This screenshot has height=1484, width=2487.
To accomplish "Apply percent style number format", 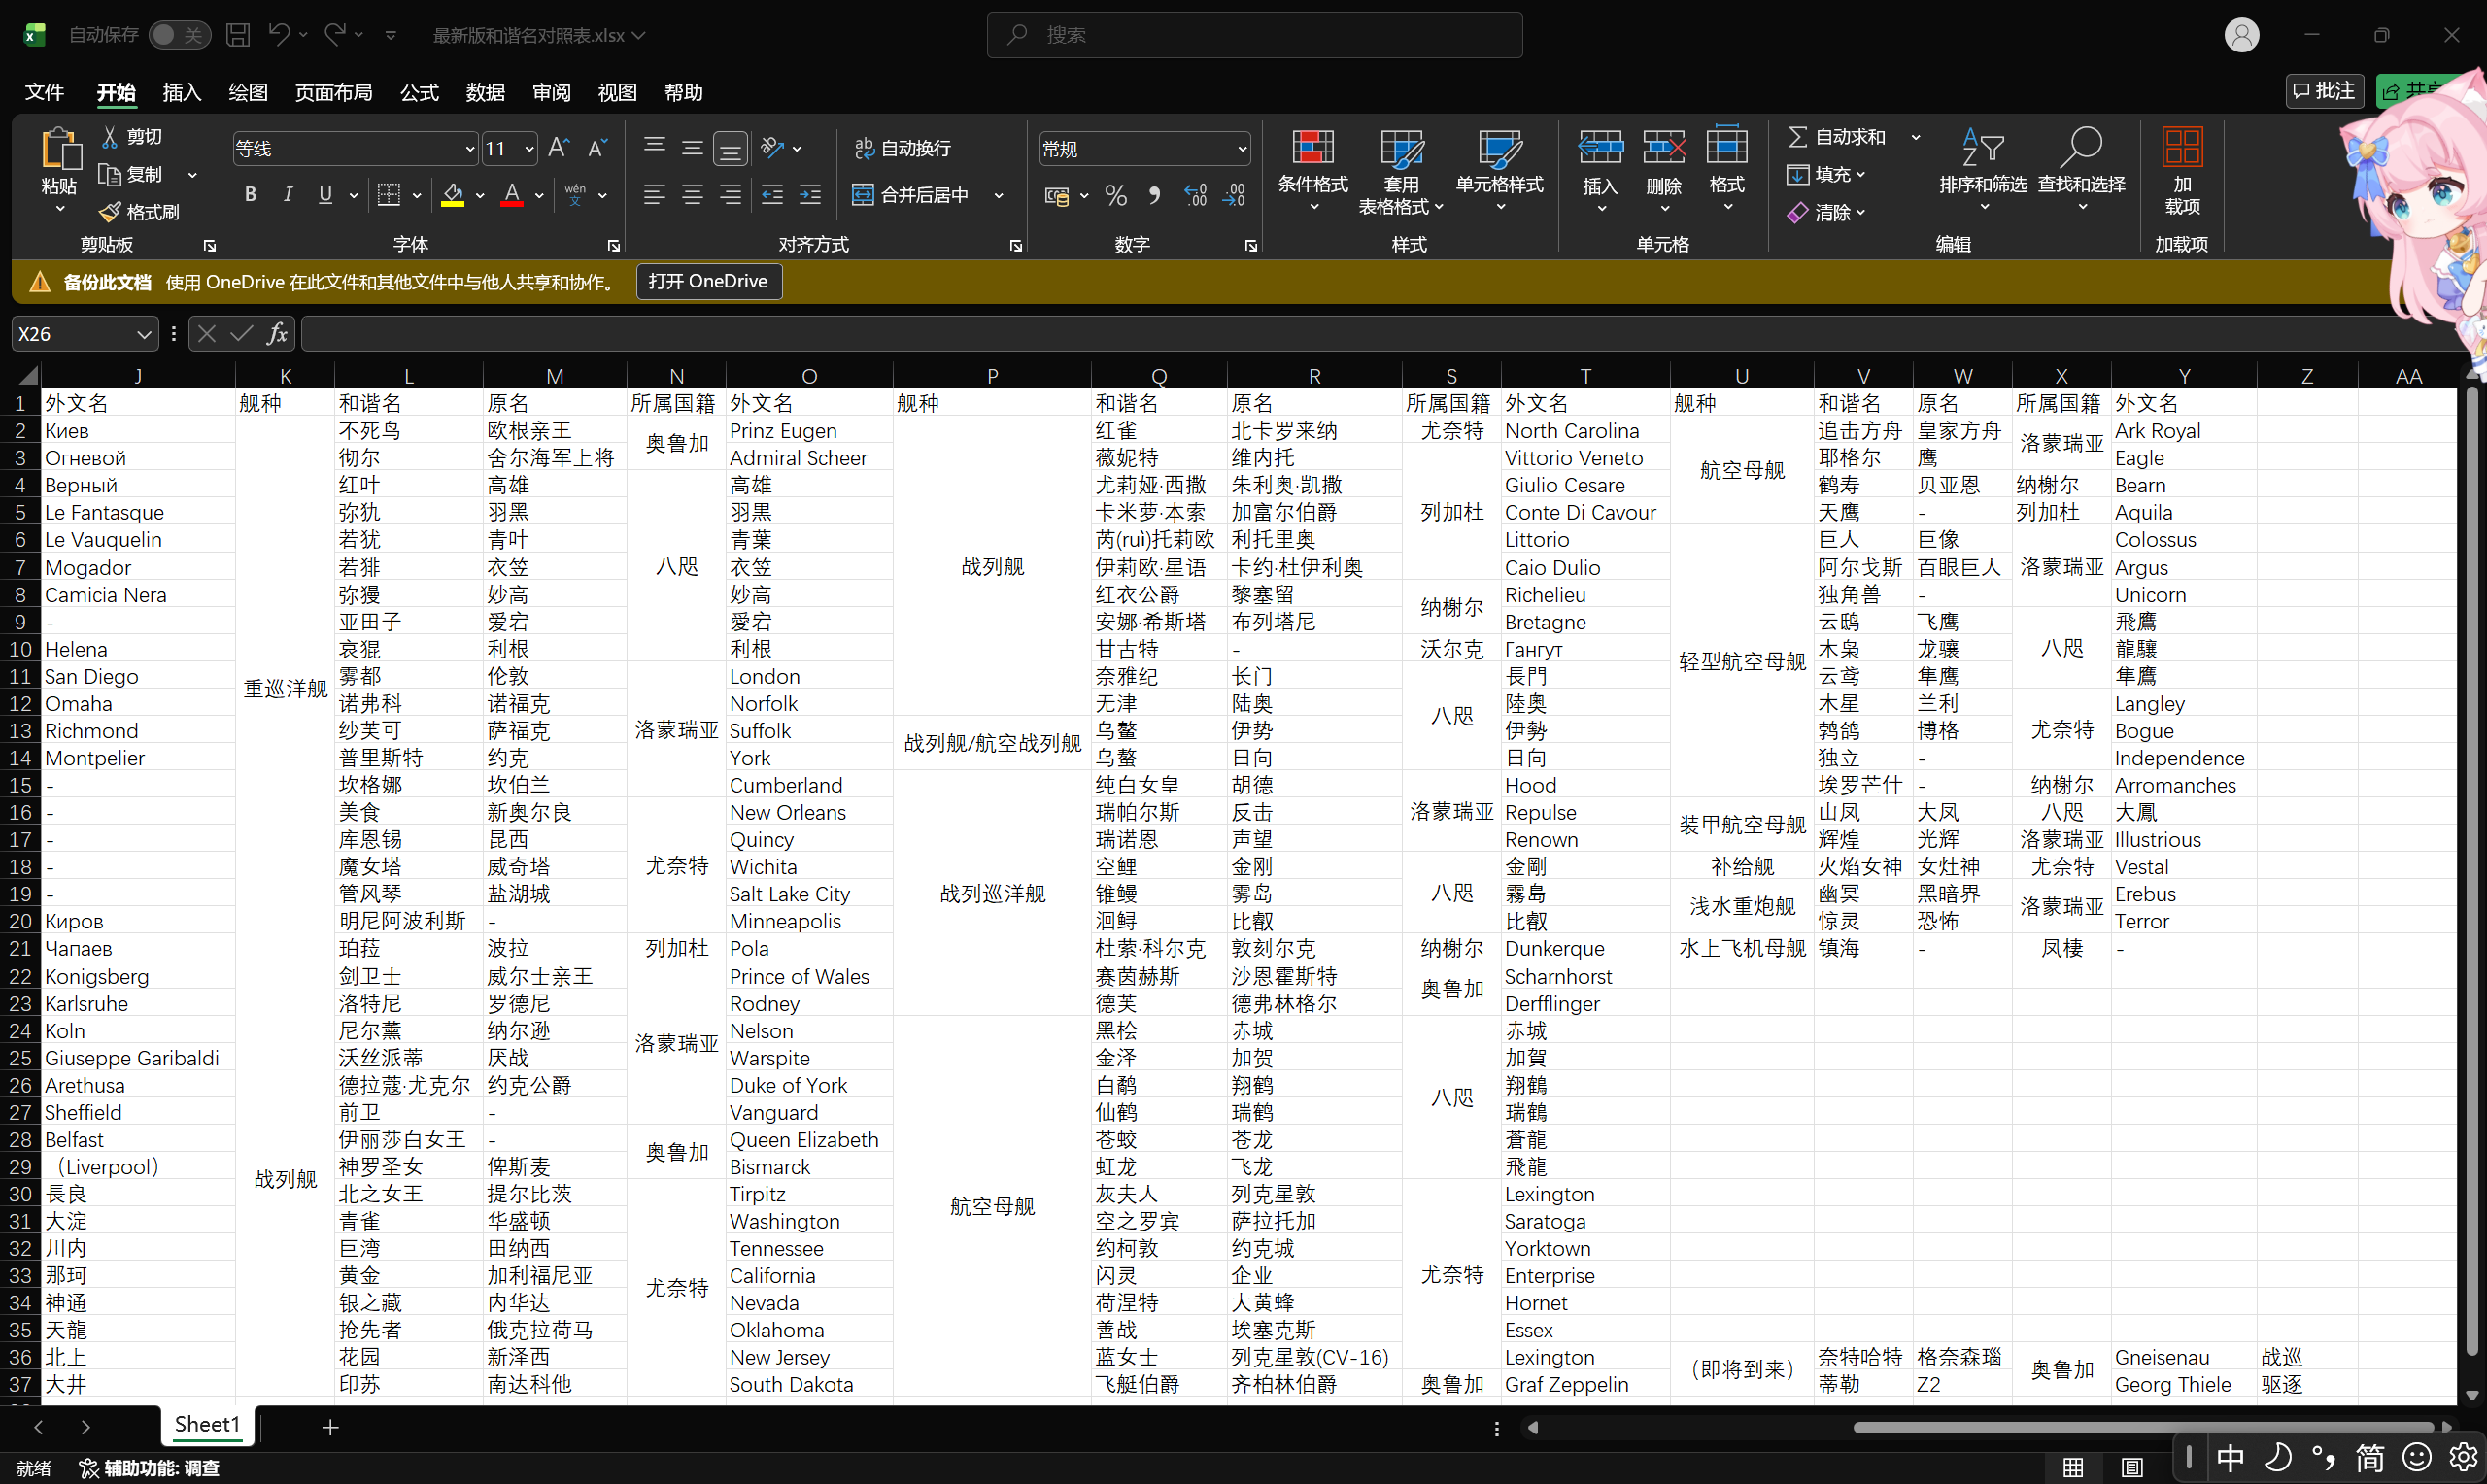I will coord(1116,195).
